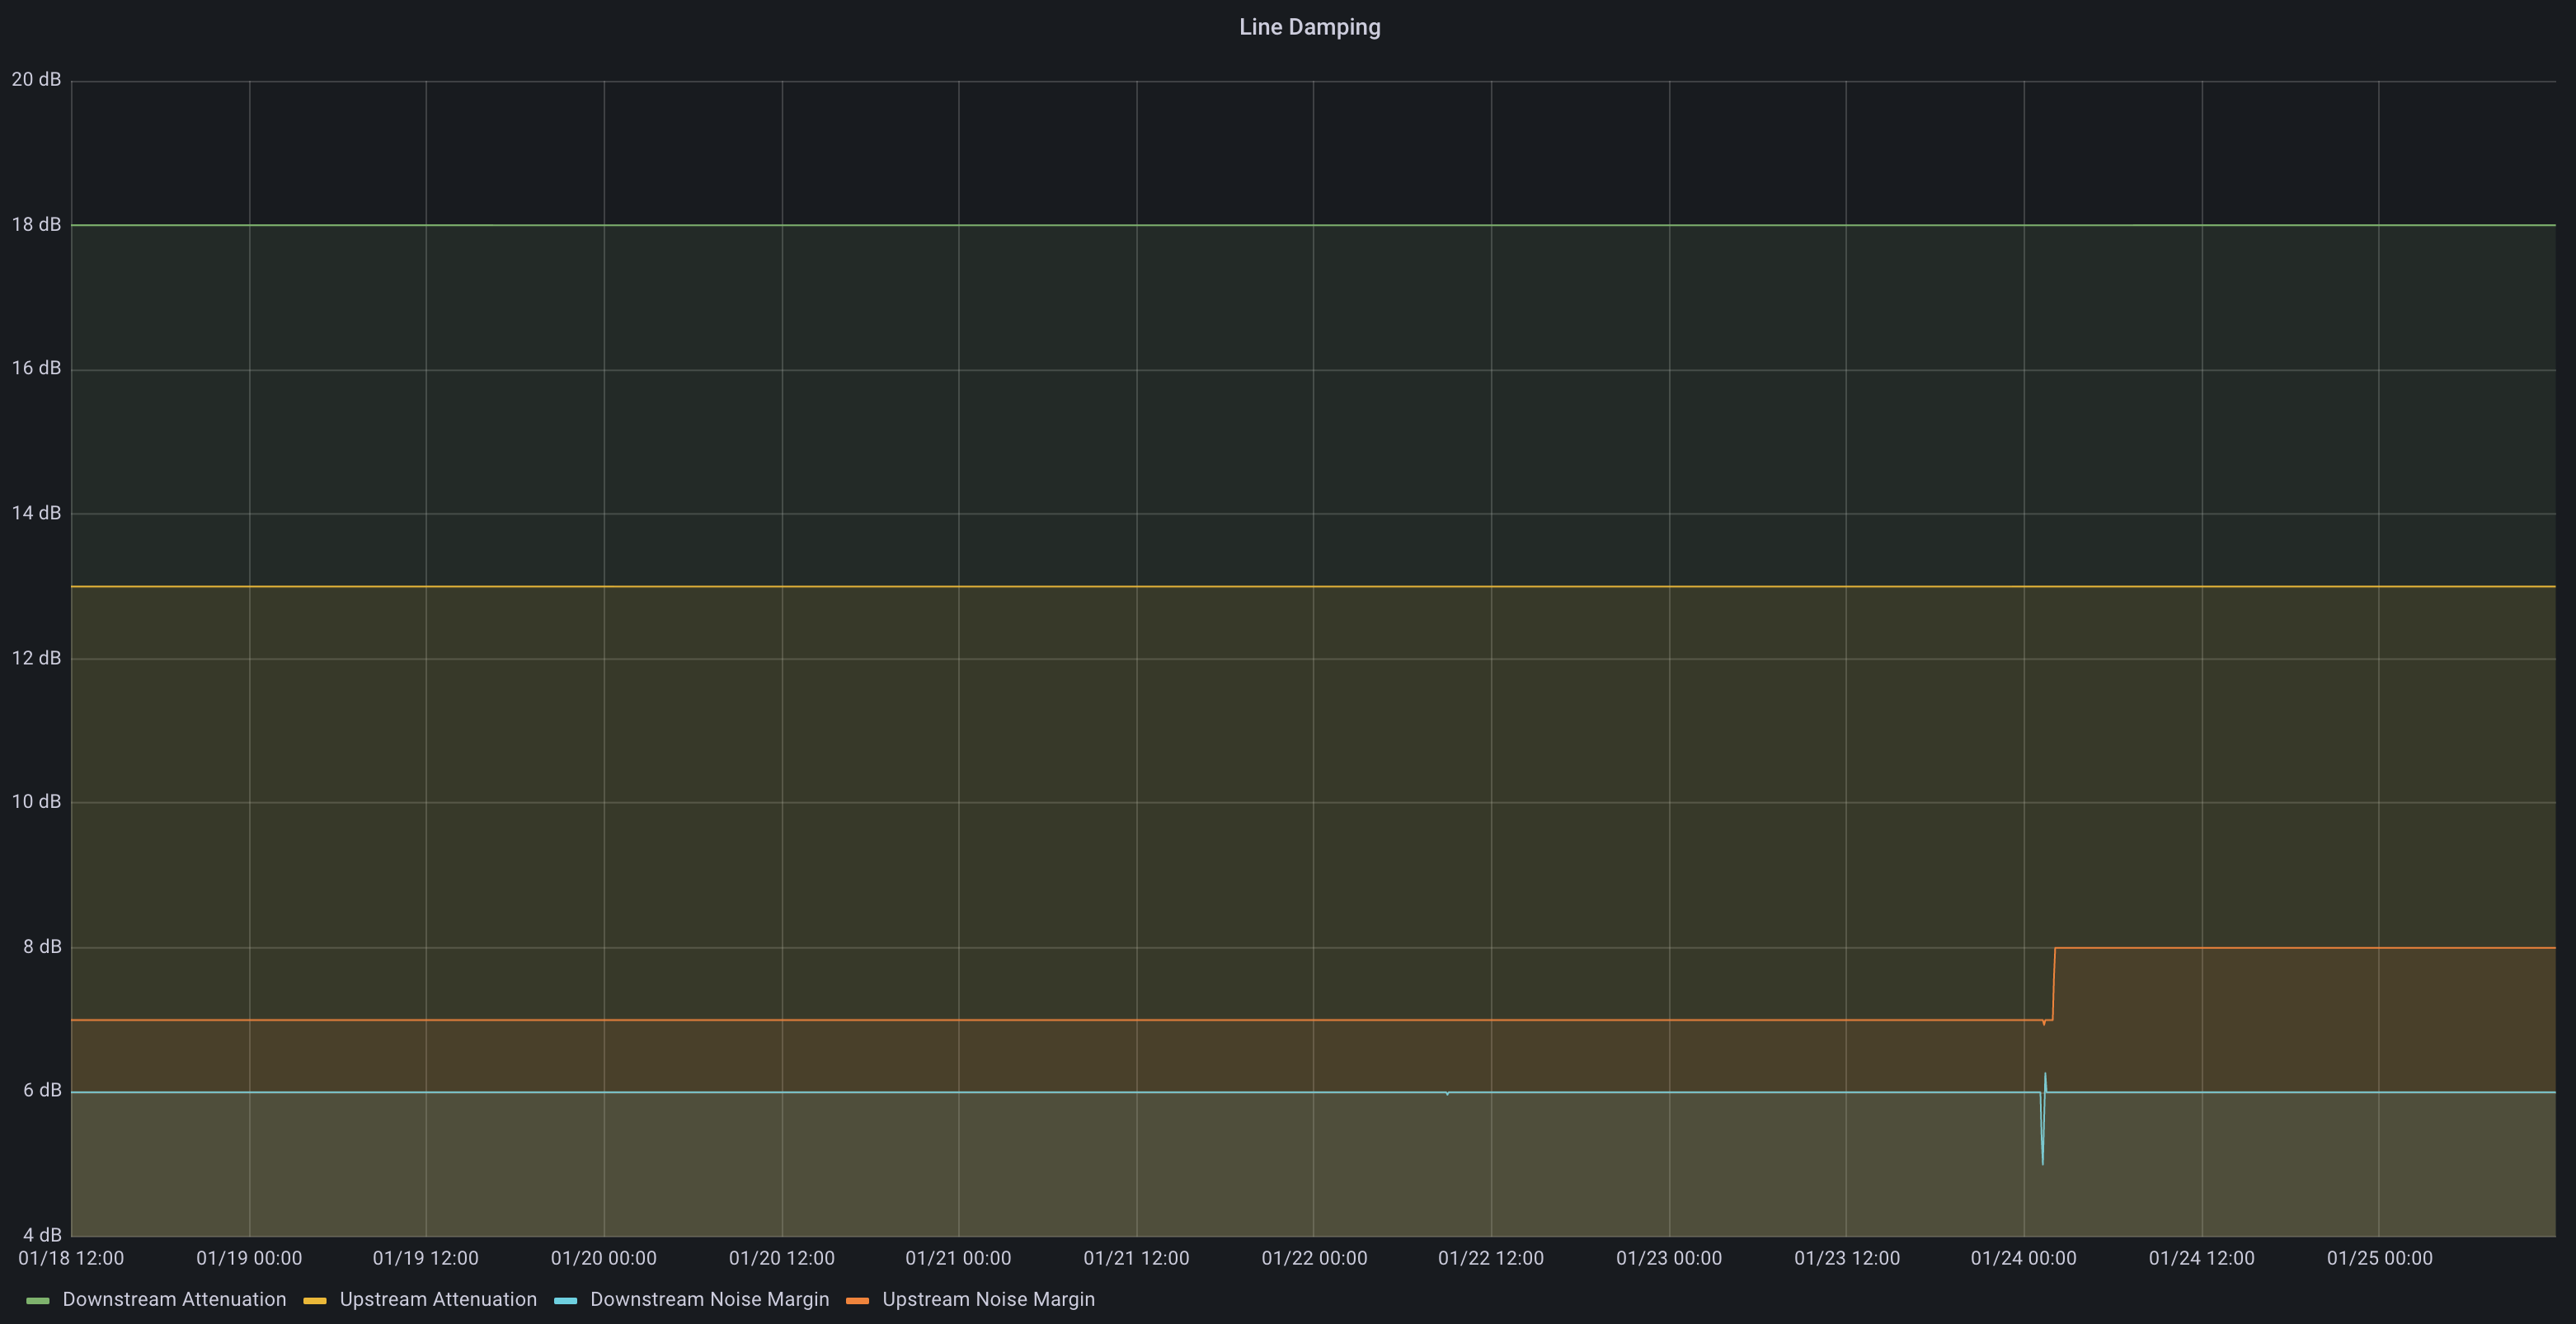Click the orange Upstream Noise Margin legend swatch
2576x1324 pixels.
pos(857,1300)
